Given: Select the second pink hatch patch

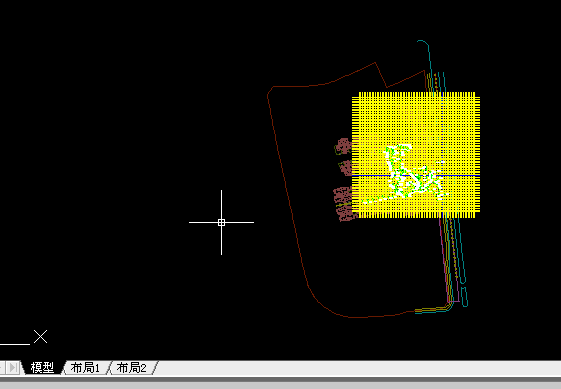Looking at the screenshot, I should click(346, 168).
